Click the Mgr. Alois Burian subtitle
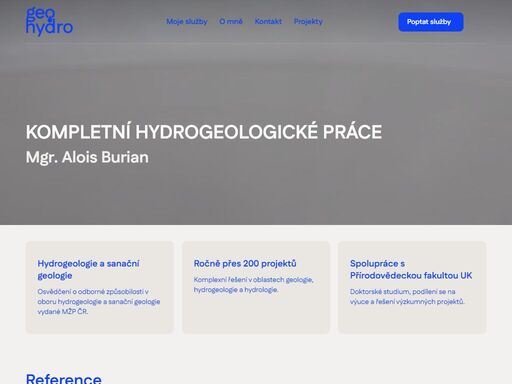512x384 pixels. coord(87,157)
